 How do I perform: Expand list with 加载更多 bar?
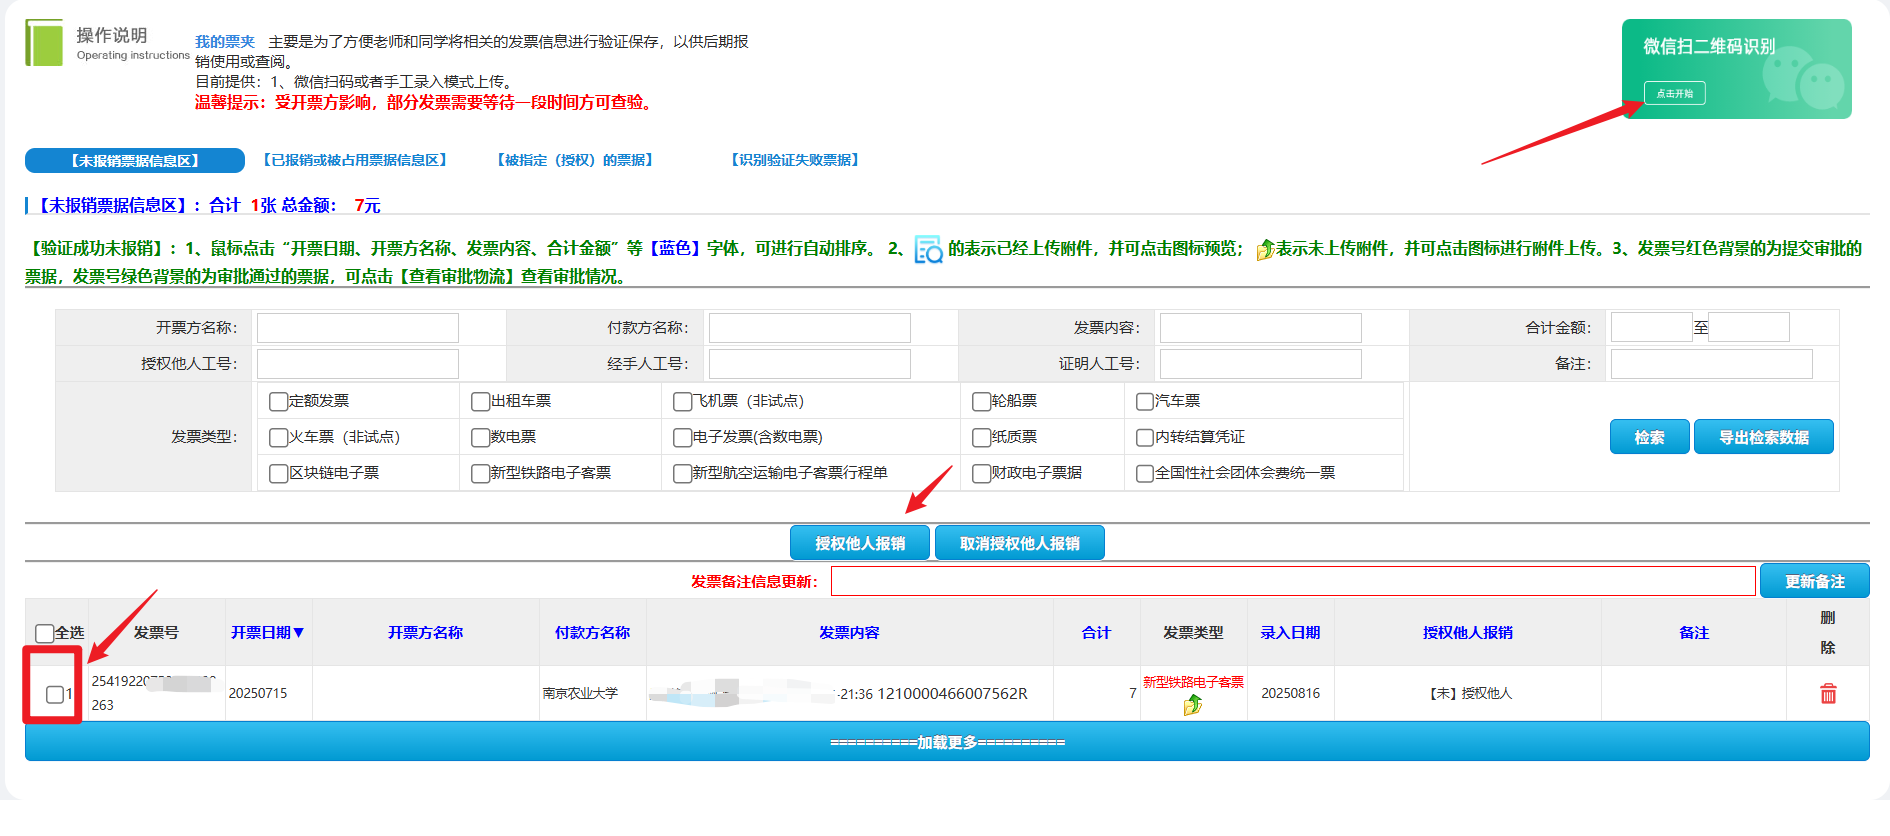pos(946,742)
